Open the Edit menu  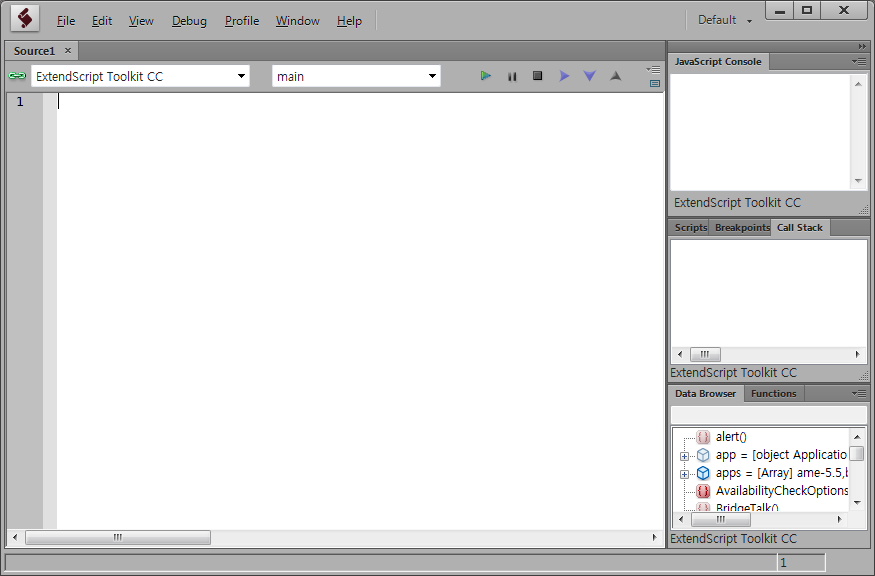coord(102,21)
